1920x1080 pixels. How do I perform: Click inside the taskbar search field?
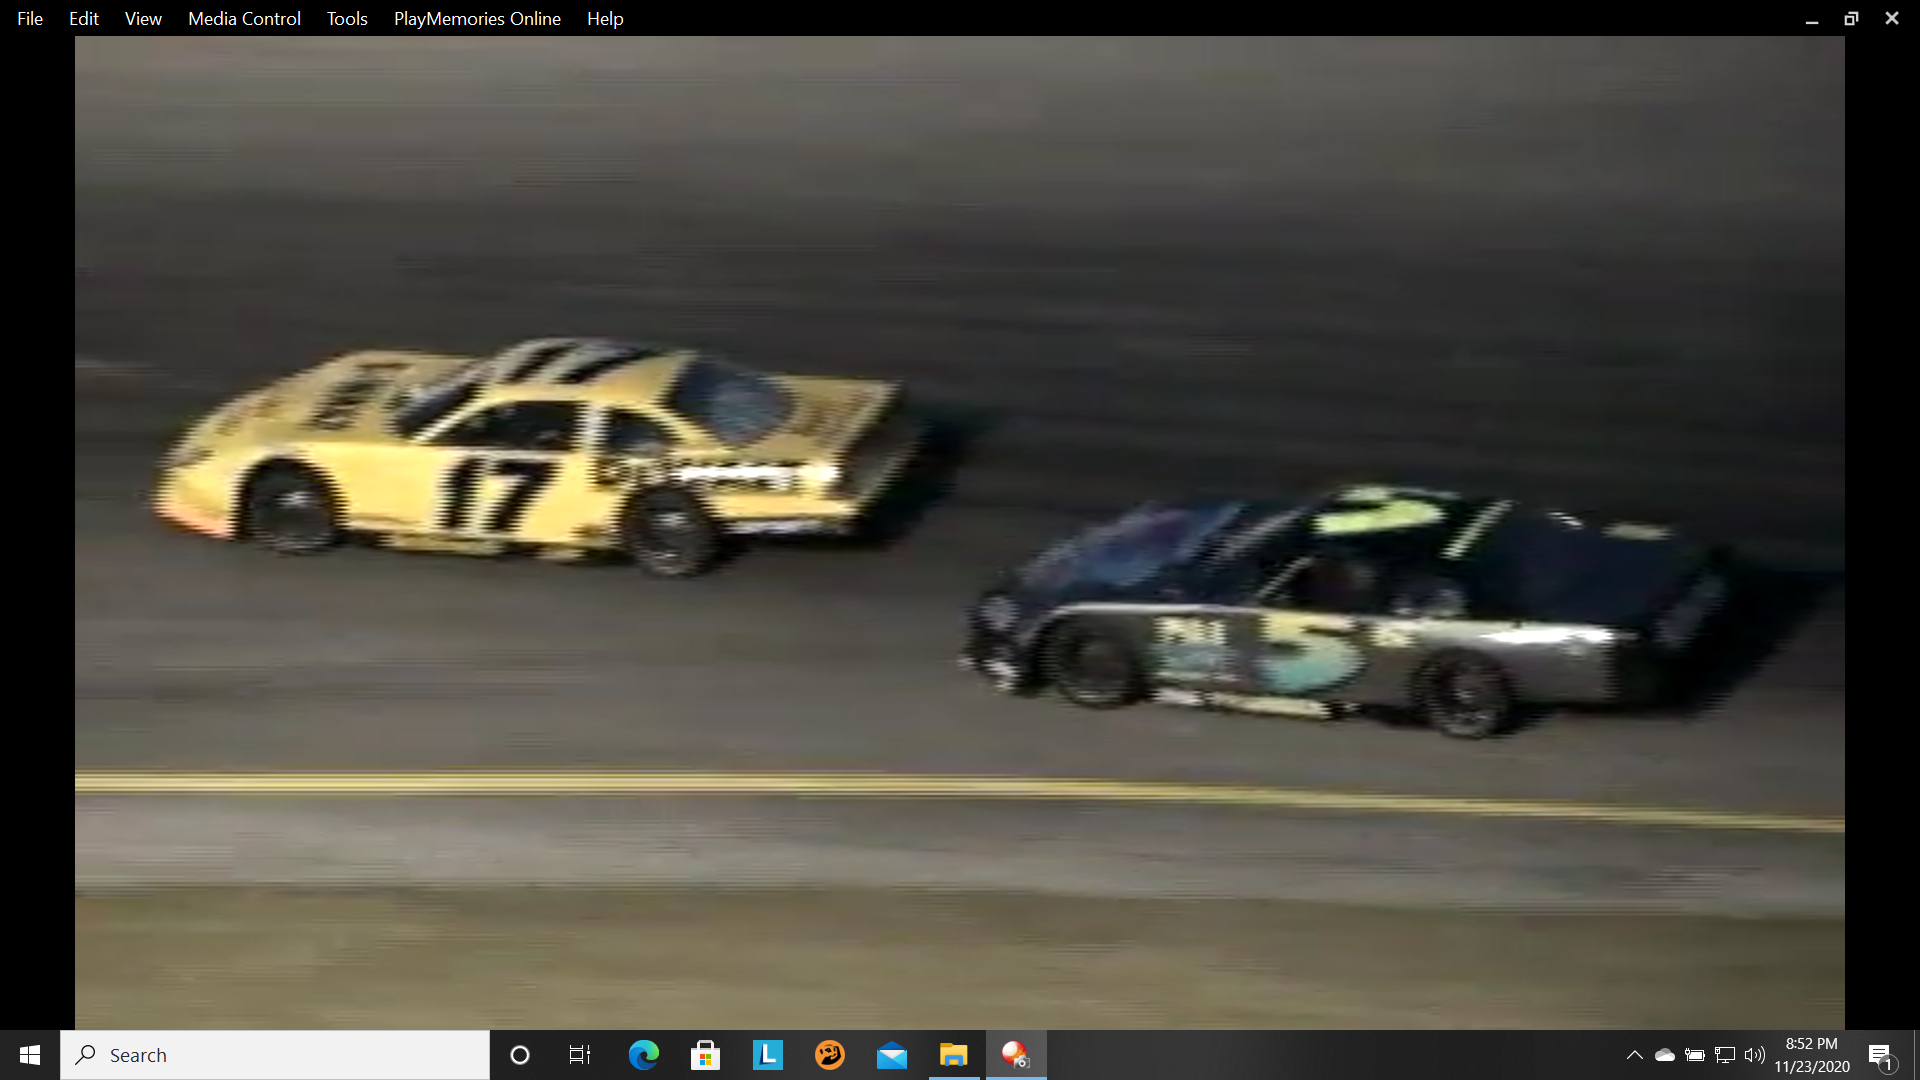[x=275, y=1055]
